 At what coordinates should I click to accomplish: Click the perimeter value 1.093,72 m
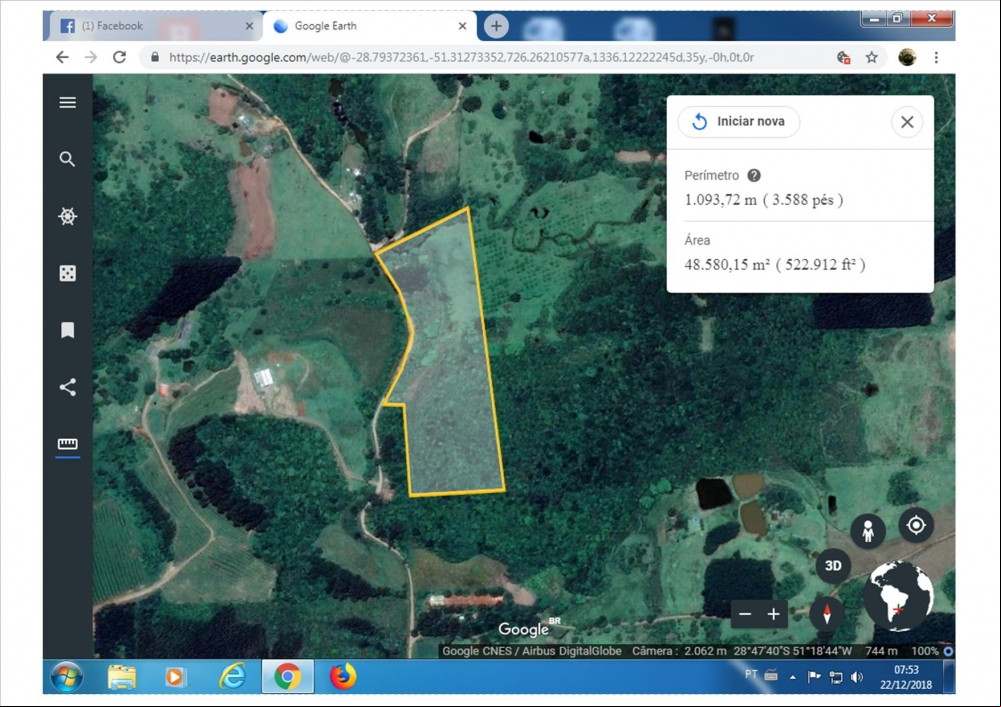(720, 200)
